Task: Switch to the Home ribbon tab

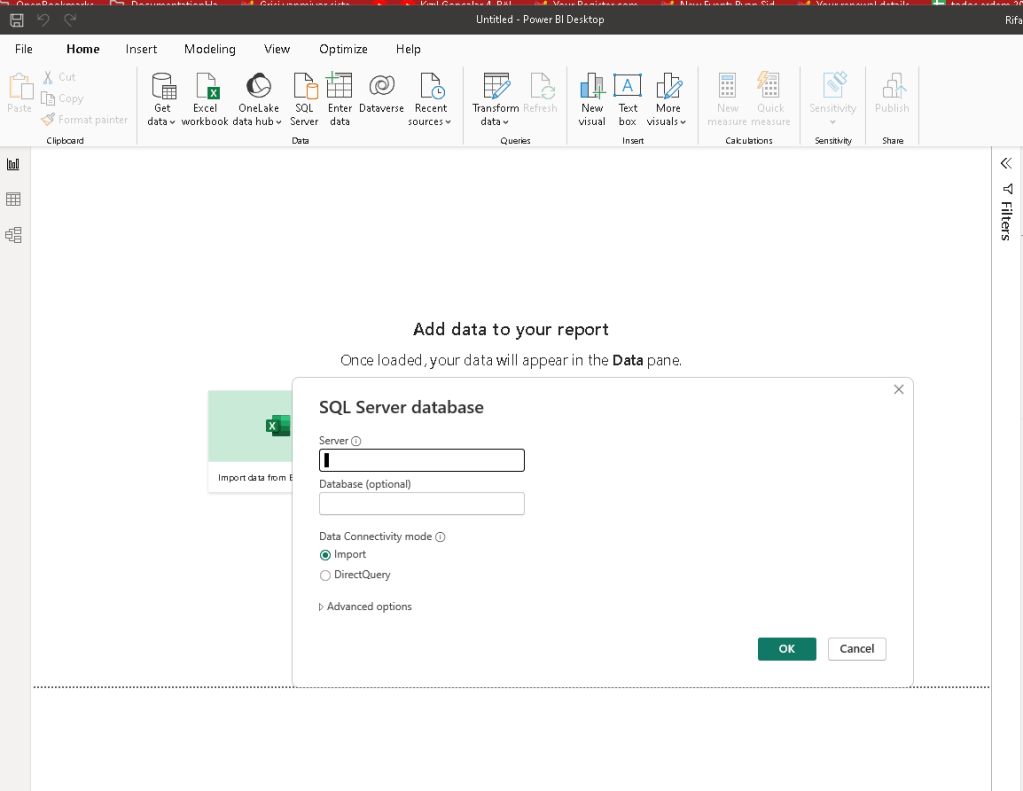Action: point(83,49)
